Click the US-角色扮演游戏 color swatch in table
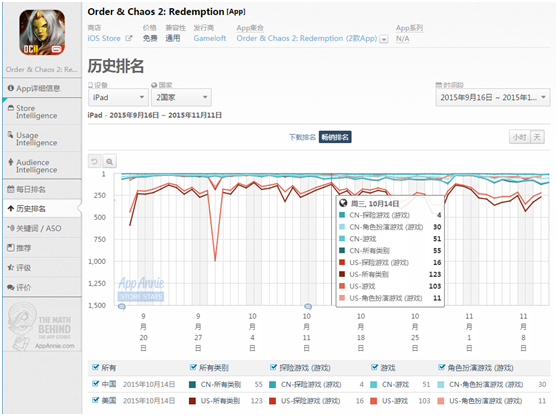 (441, 401)
